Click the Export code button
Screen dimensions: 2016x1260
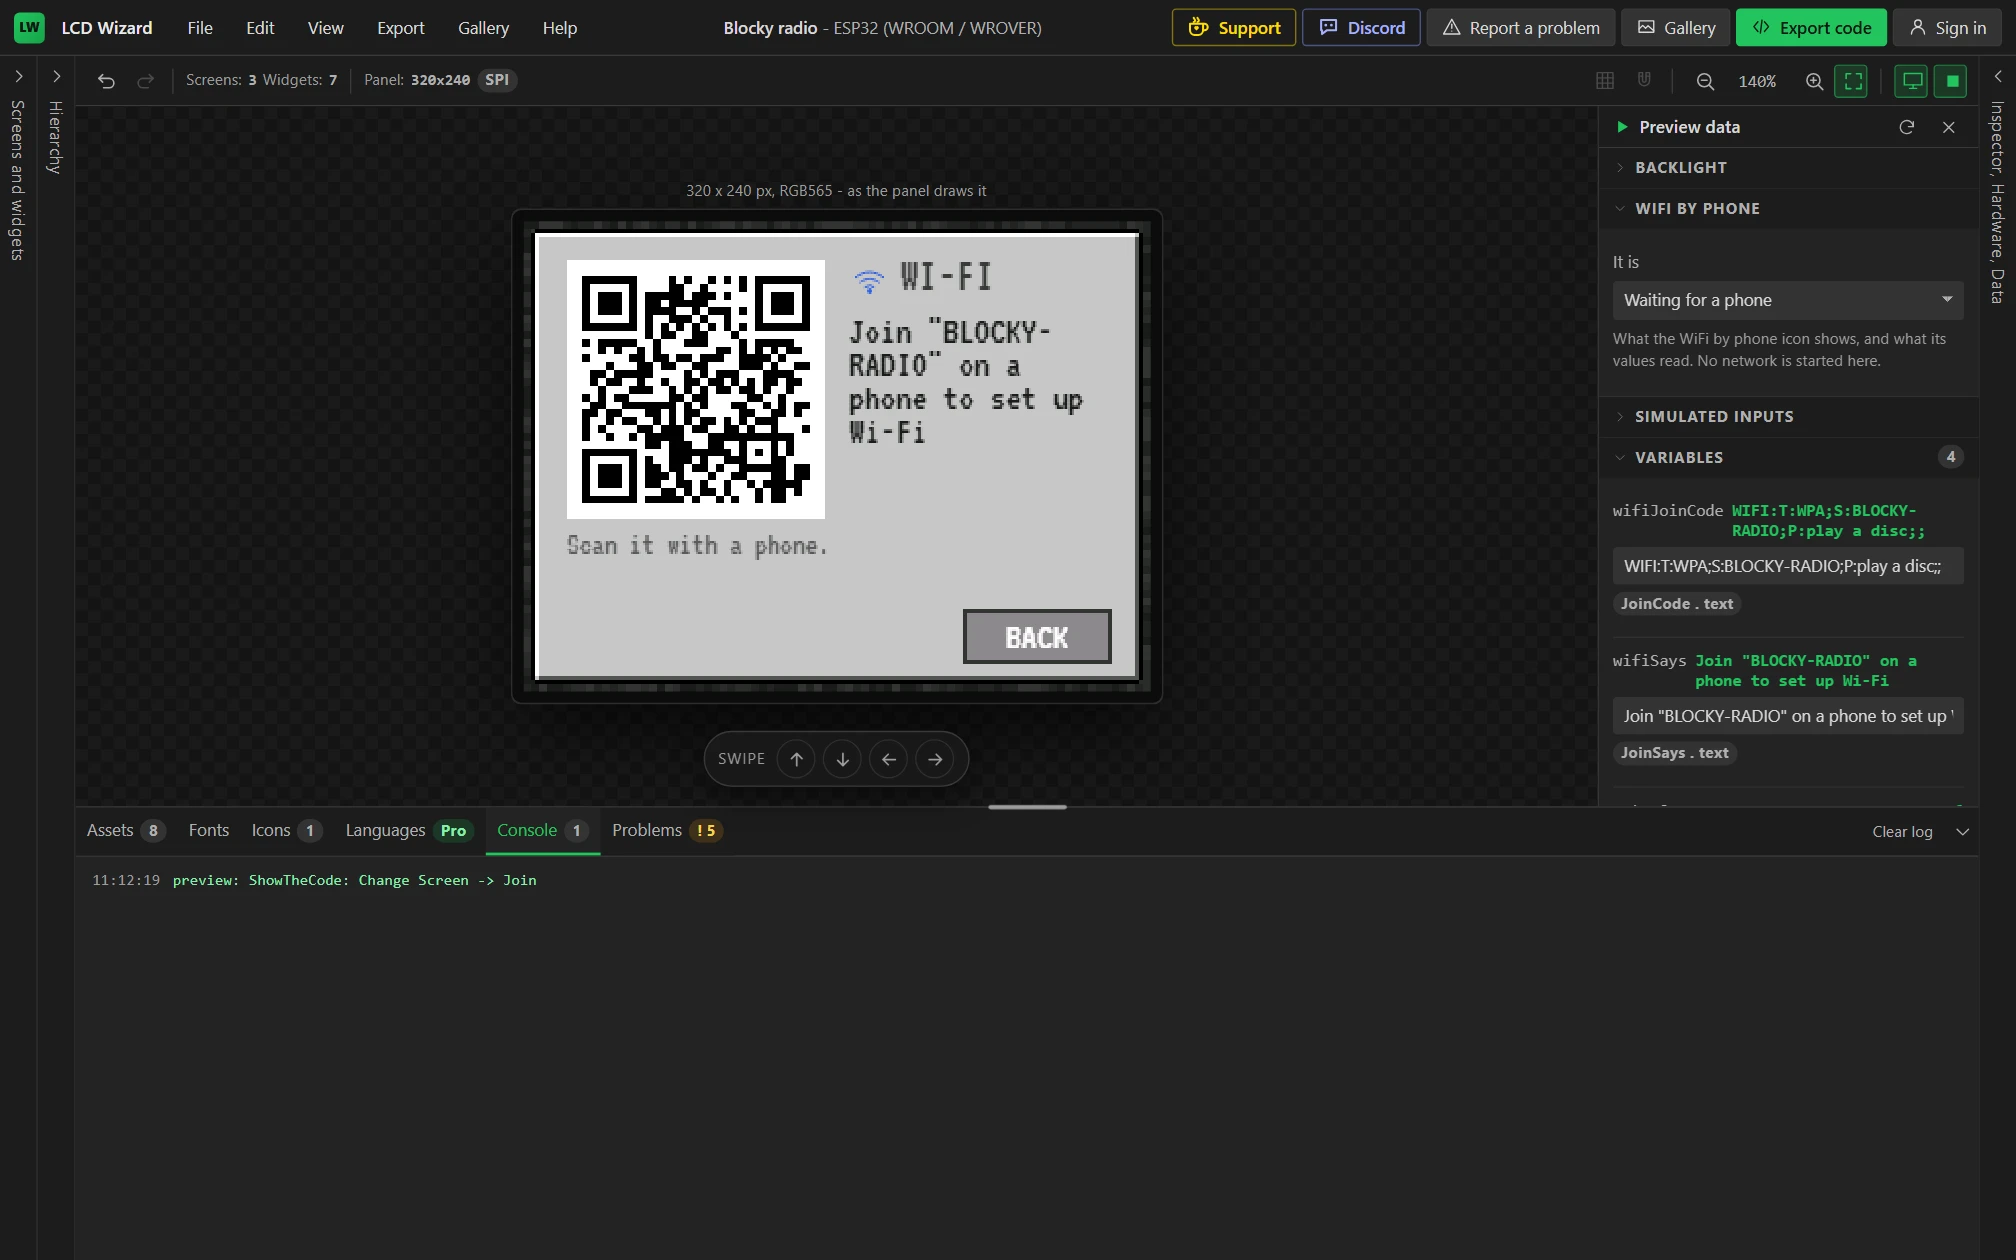coord(1811,28)
